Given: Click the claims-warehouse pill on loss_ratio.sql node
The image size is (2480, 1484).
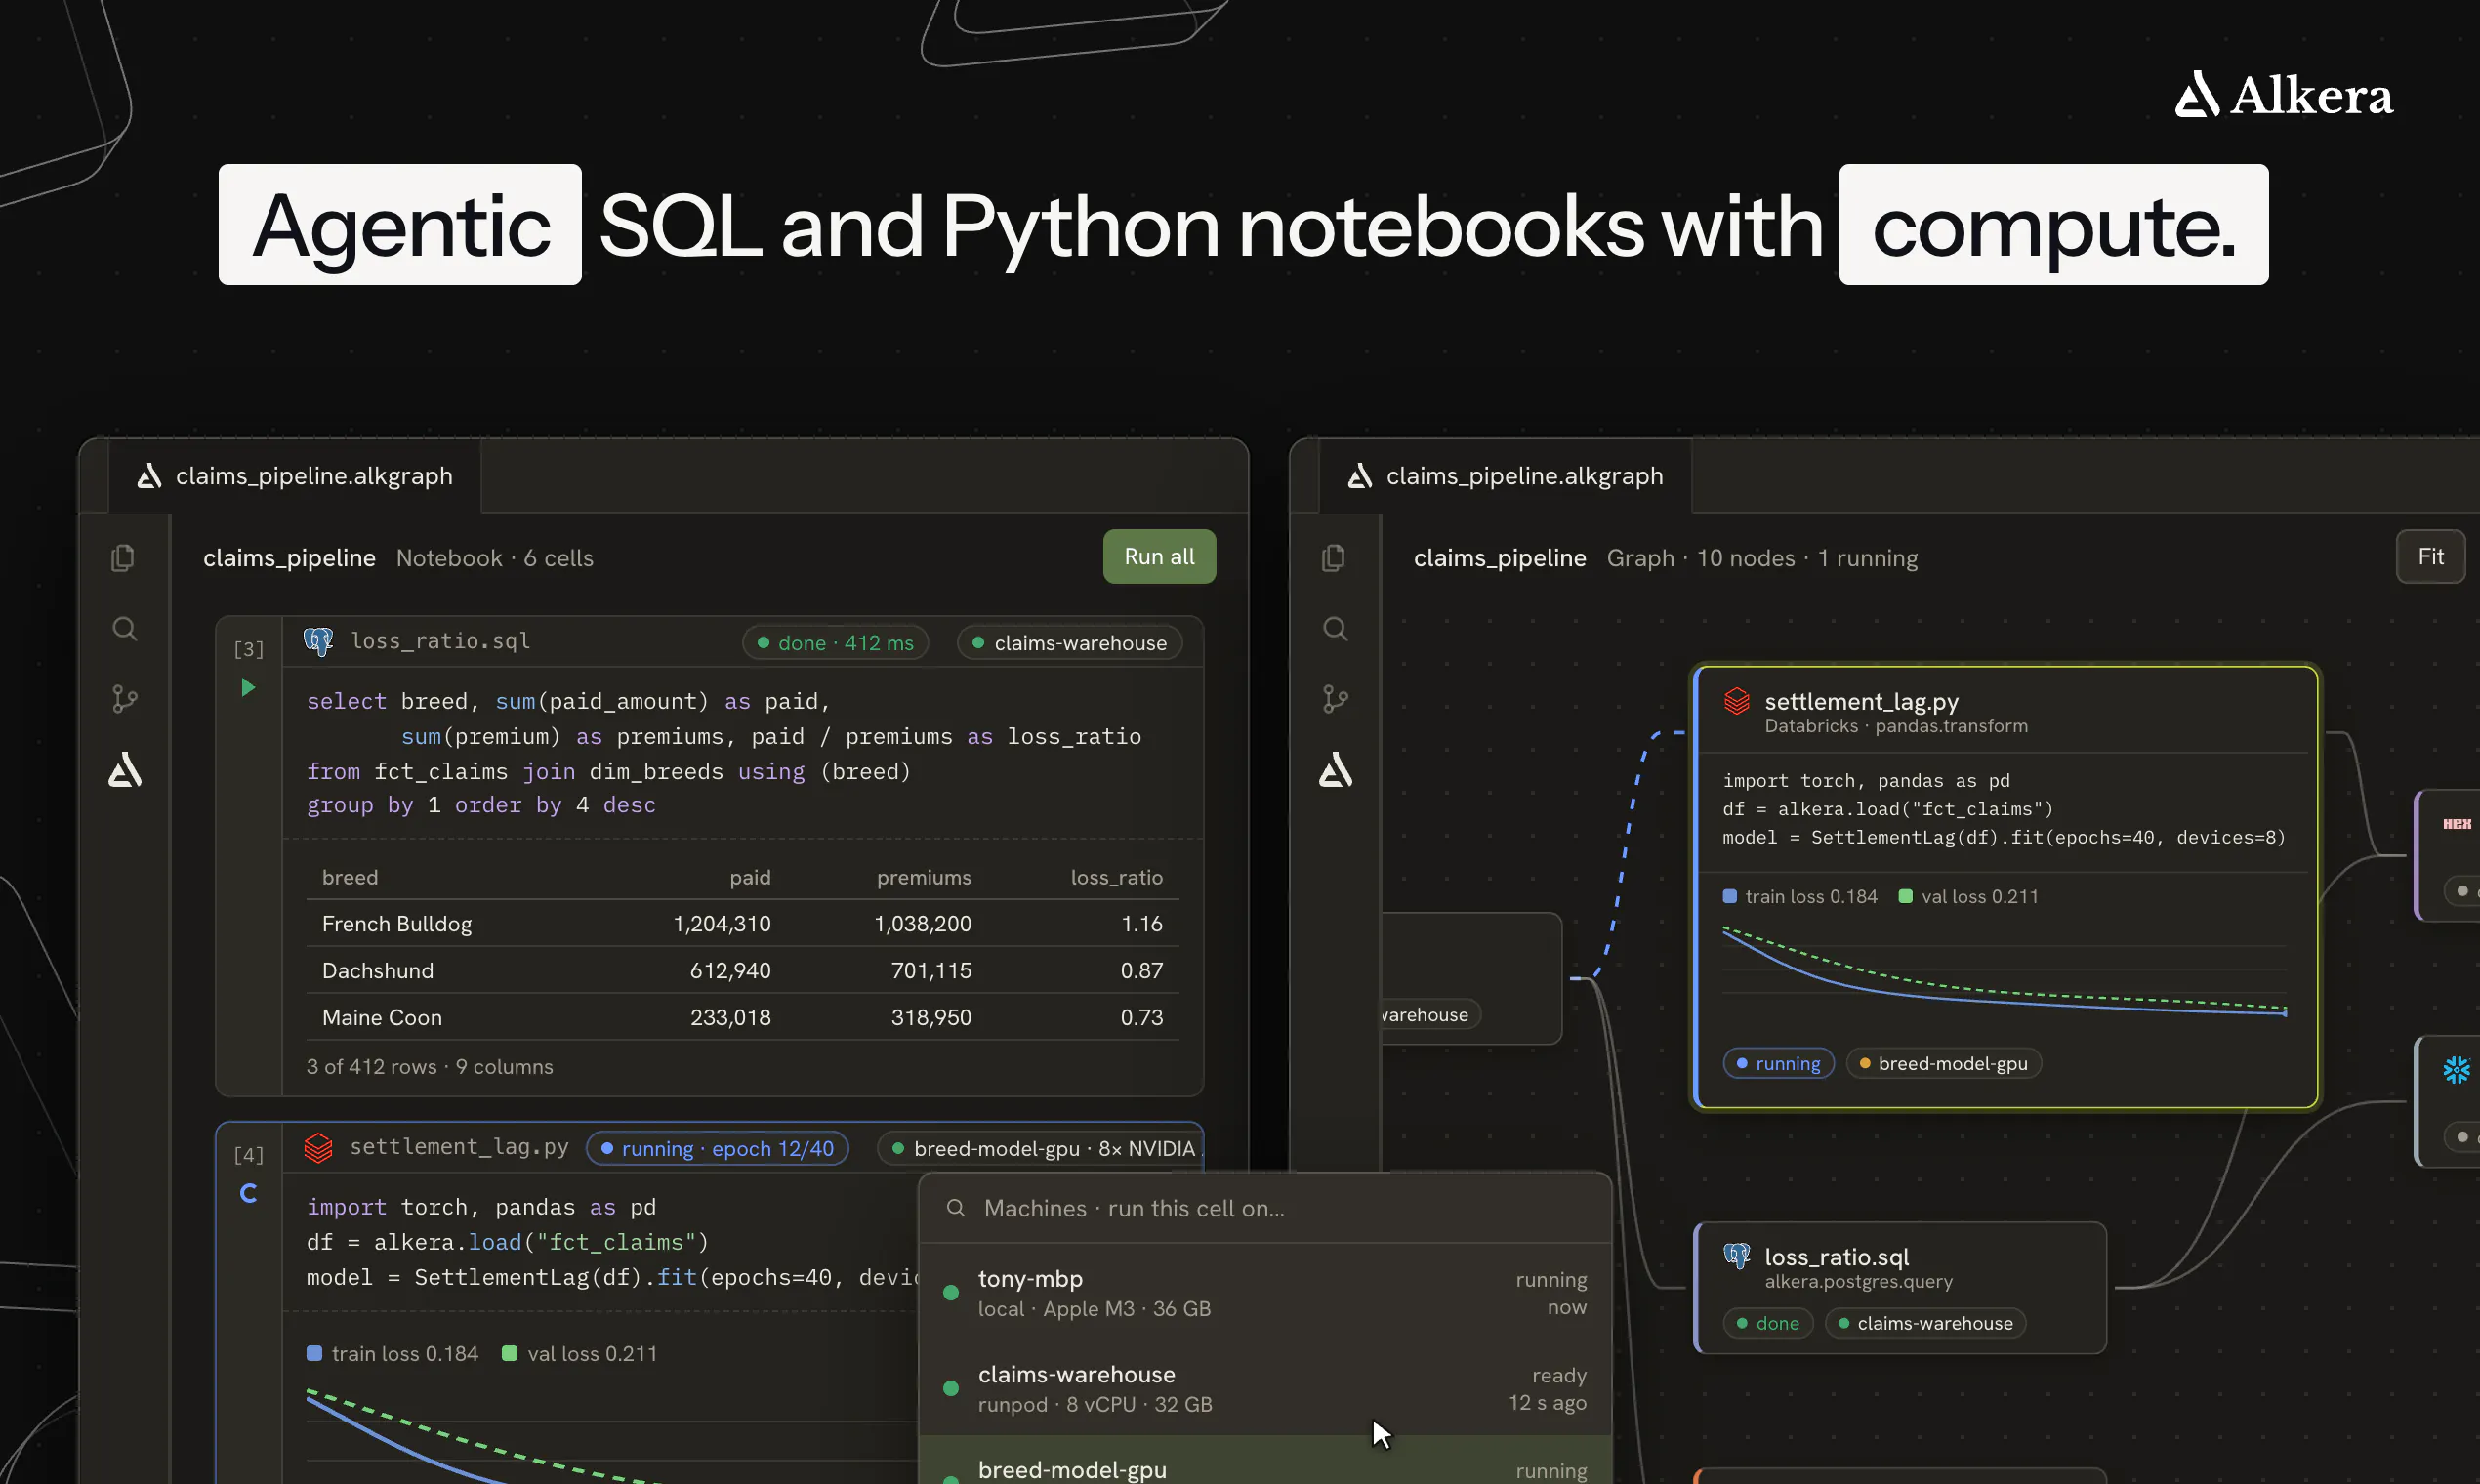Looking at the screenshot, I should [x=1925, y=1323].
